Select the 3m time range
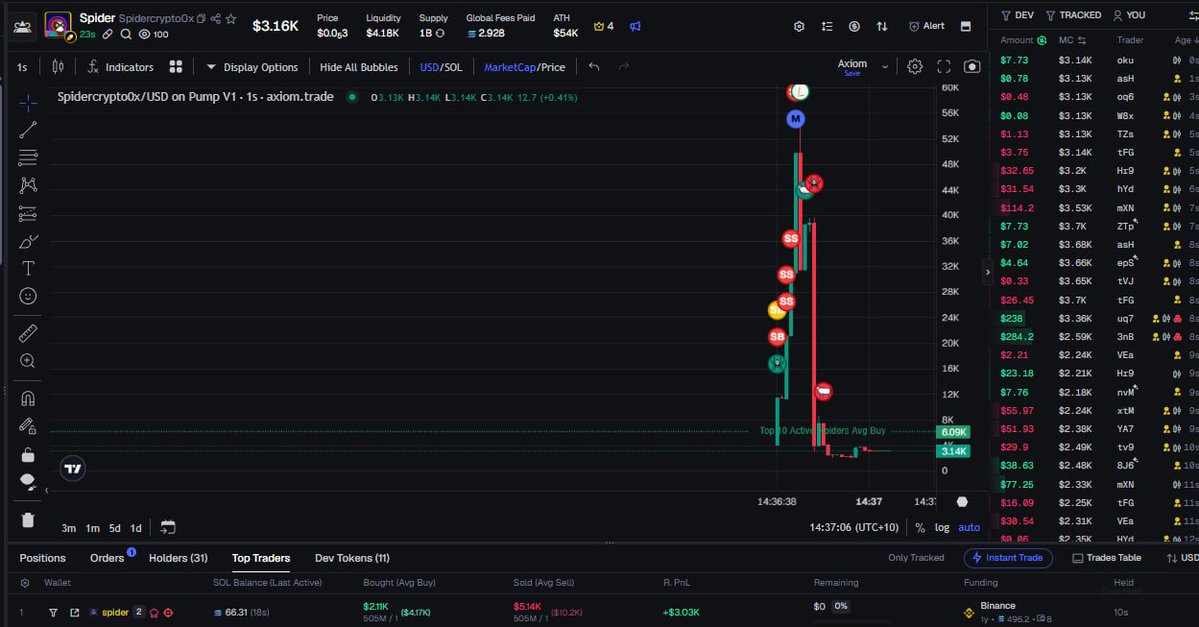This screenshot has width=1199, height=627. [x=69, y=528]
